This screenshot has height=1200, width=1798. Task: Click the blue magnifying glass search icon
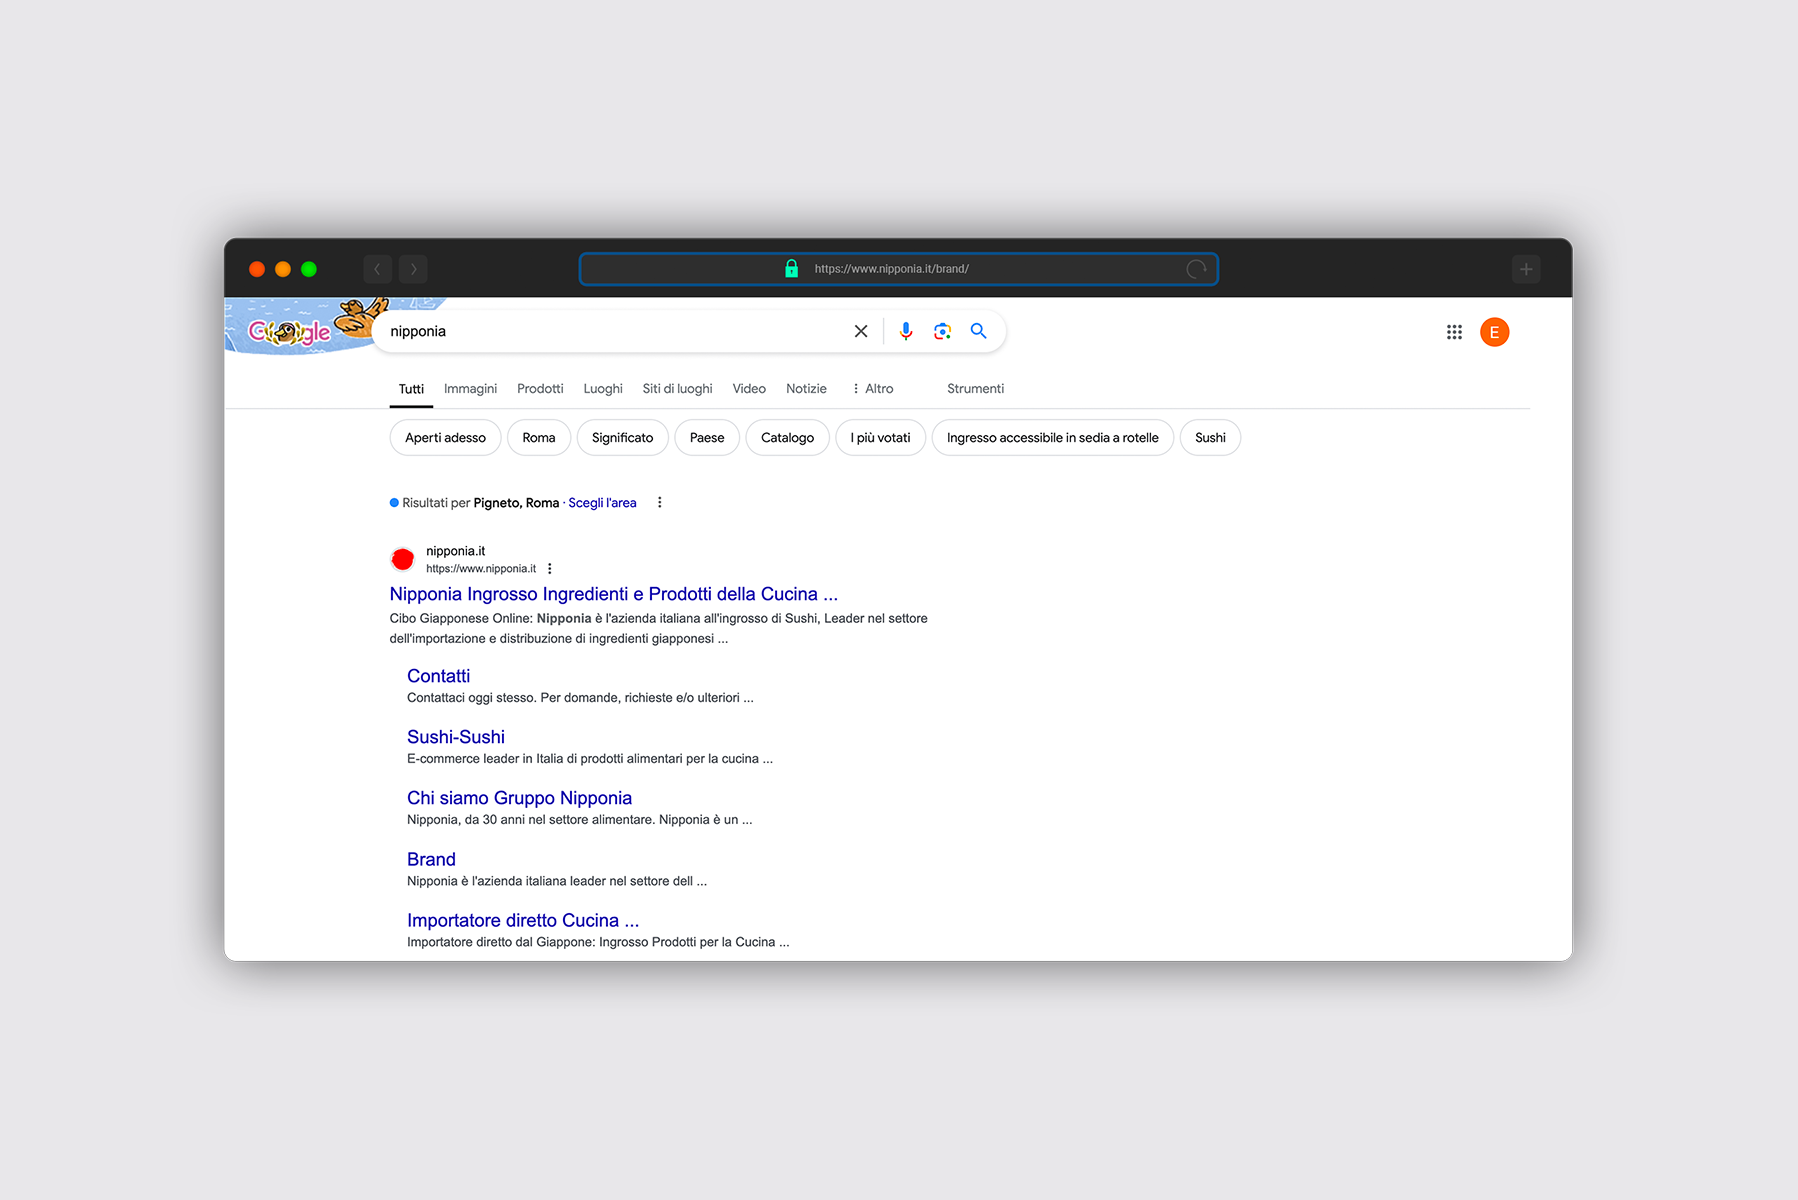pos(978,331)
